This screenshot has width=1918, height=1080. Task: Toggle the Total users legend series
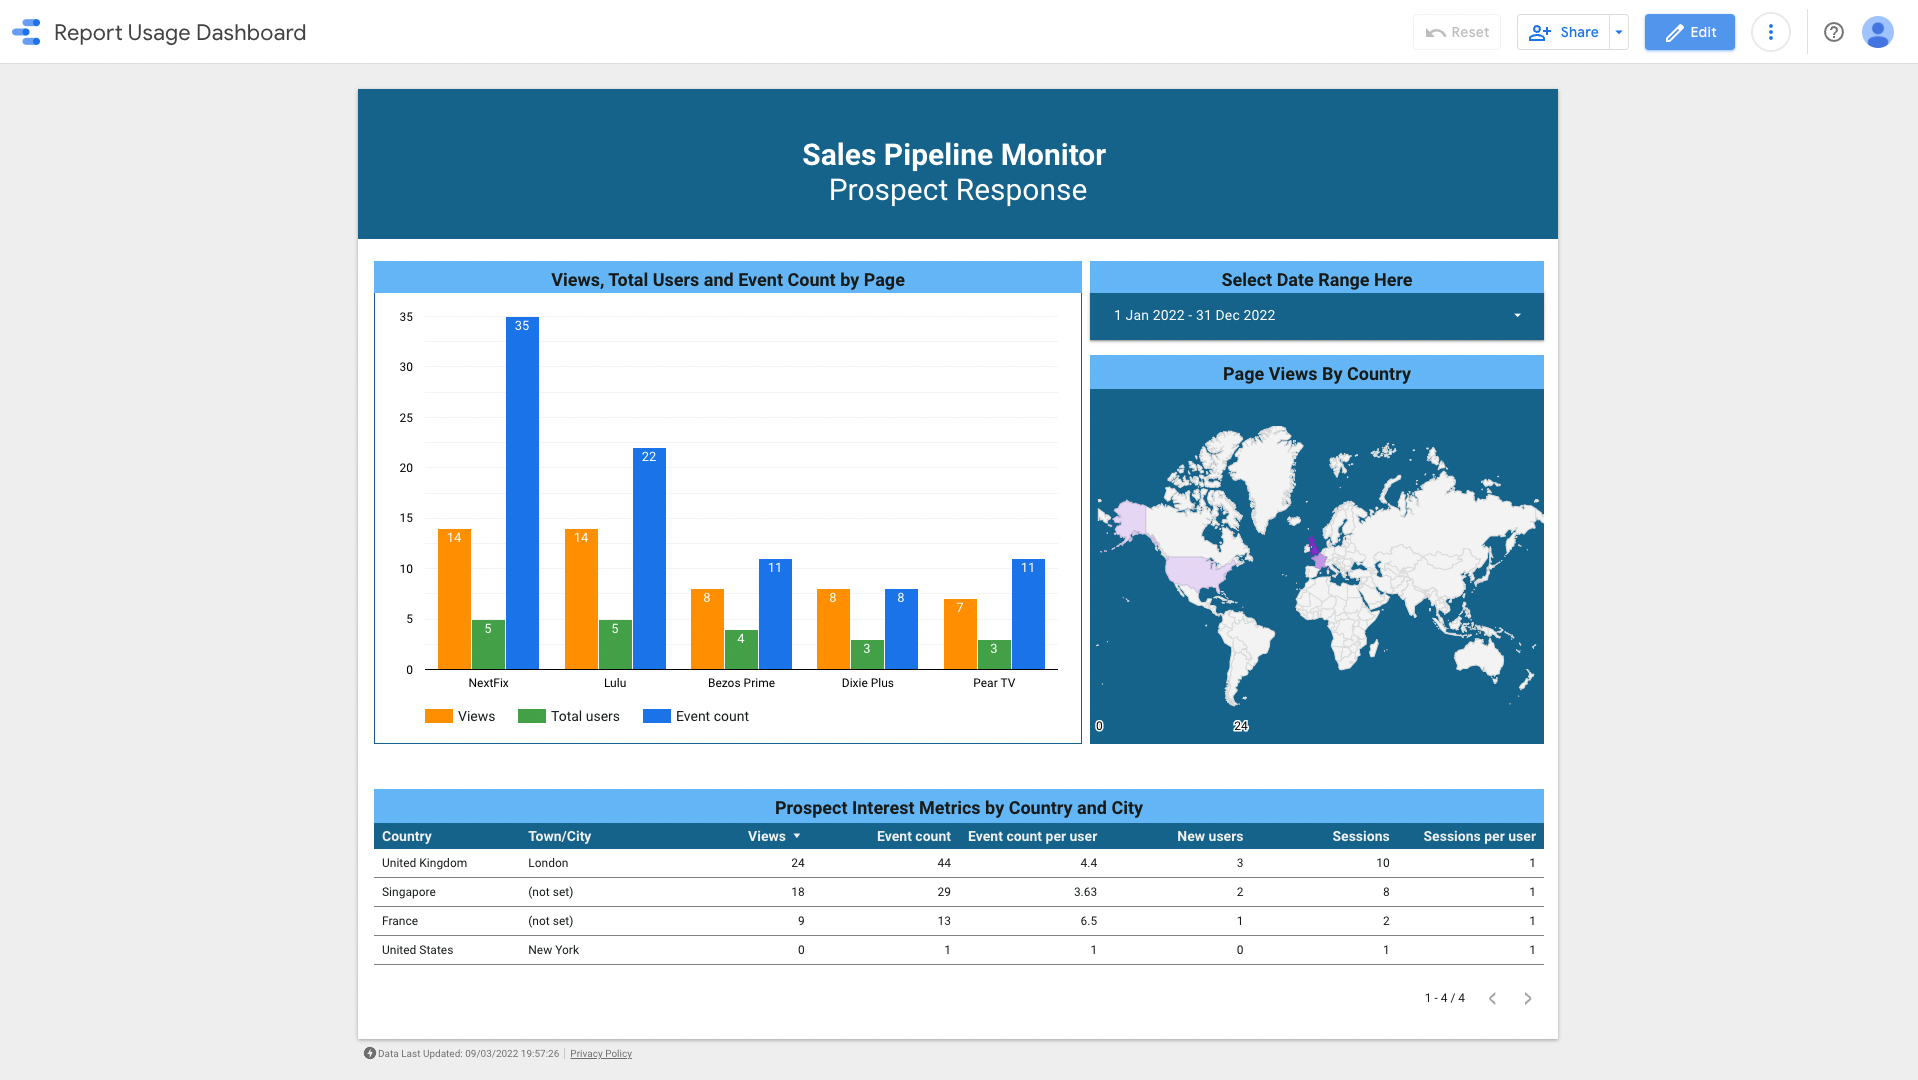pyautogui.click(x=568, y=716)
